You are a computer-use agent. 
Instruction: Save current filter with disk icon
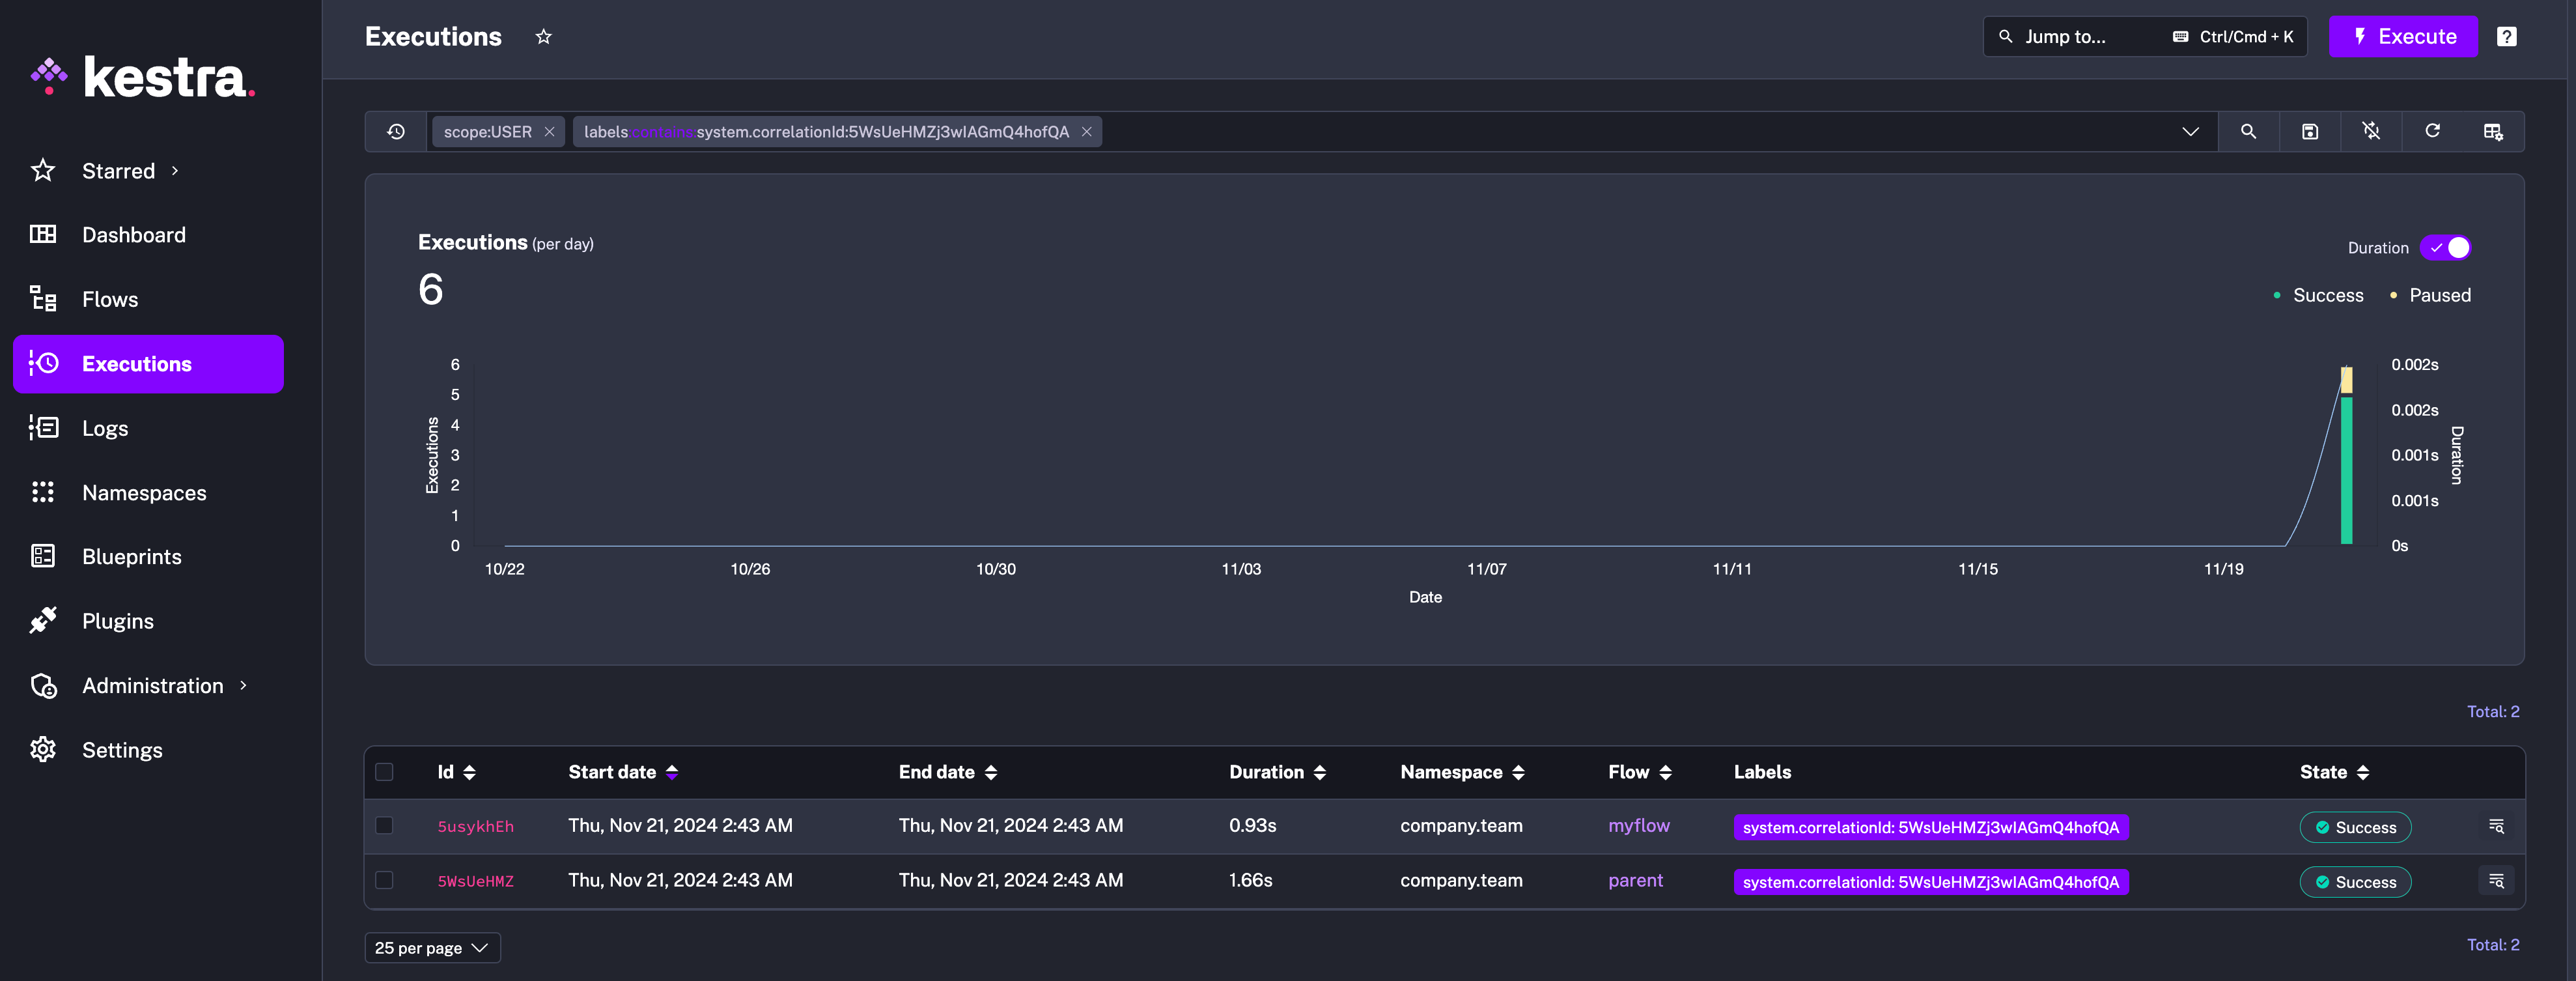click(2309, 131)
